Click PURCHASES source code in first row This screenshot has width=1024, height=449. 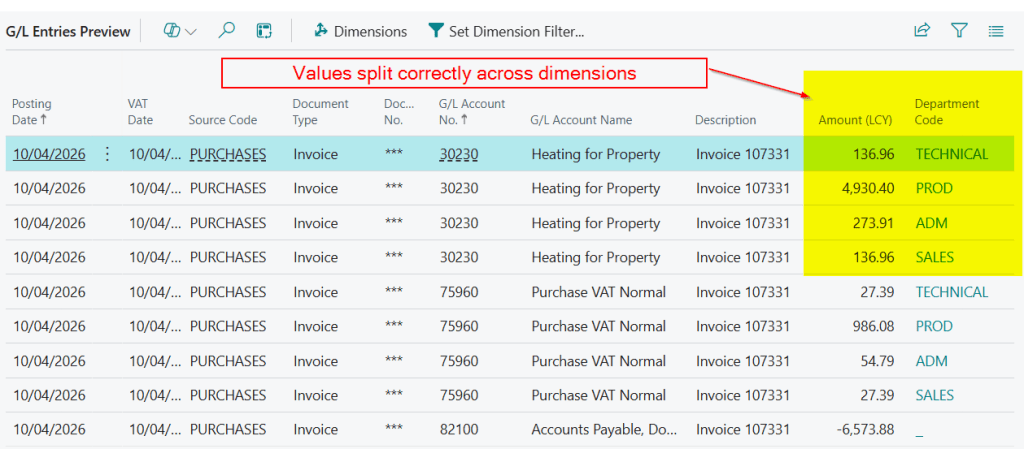coord(227,154)
